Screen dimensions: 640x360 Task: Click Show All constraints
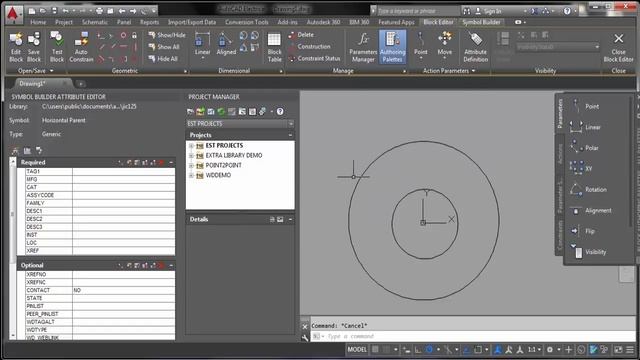coord(164,47)
